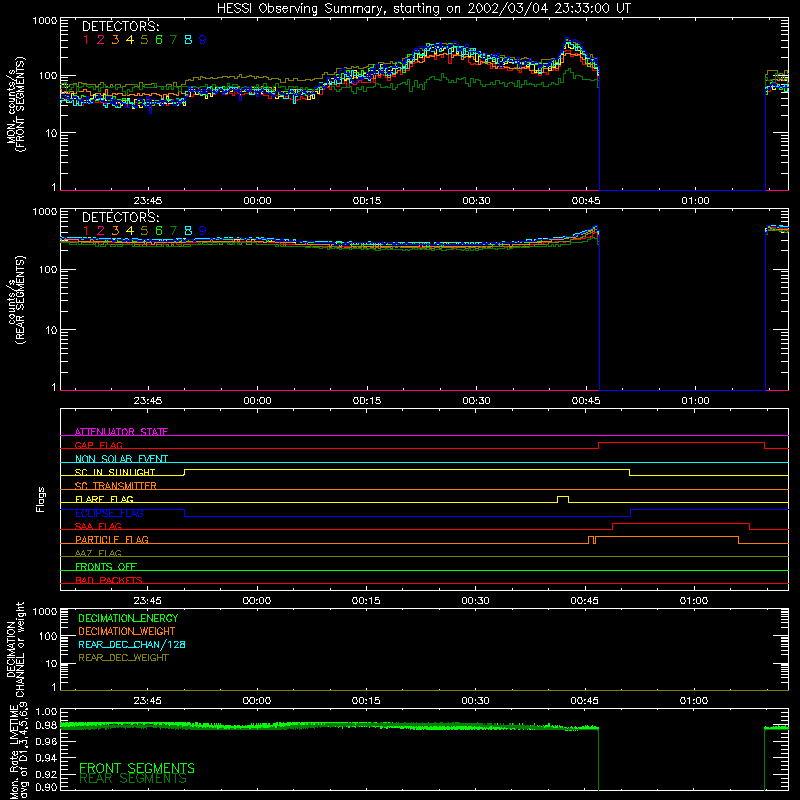This screenshot has width=800, height=800.
Task: Click the 0.98 value on livetime y-axis
Action: [47, 724]
